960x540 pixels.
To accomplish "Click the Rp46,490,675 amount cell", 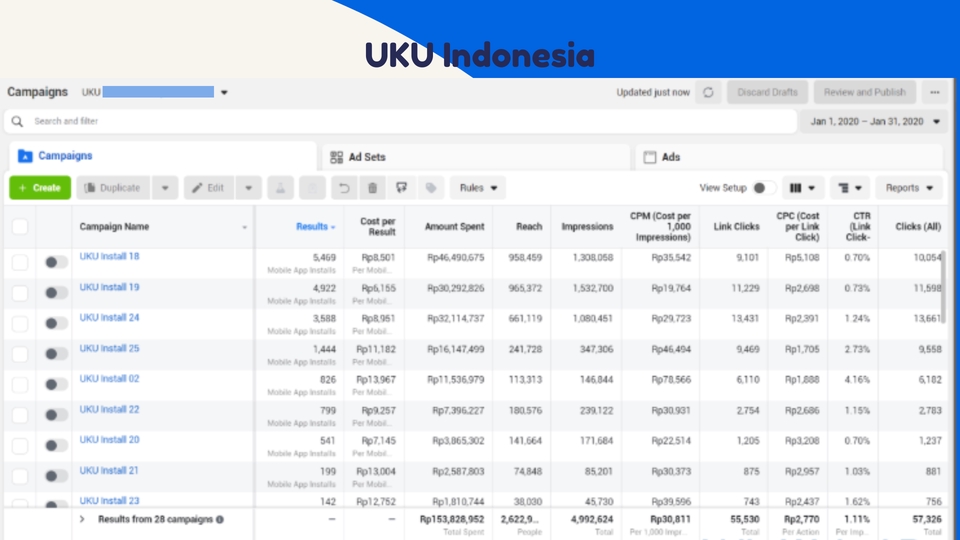I will tap(456, 258).
